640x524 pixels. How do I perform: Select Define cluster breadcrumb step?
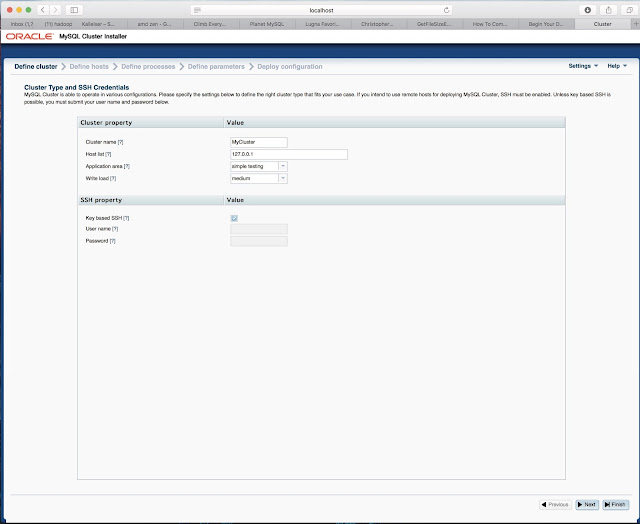pos(36,67)
